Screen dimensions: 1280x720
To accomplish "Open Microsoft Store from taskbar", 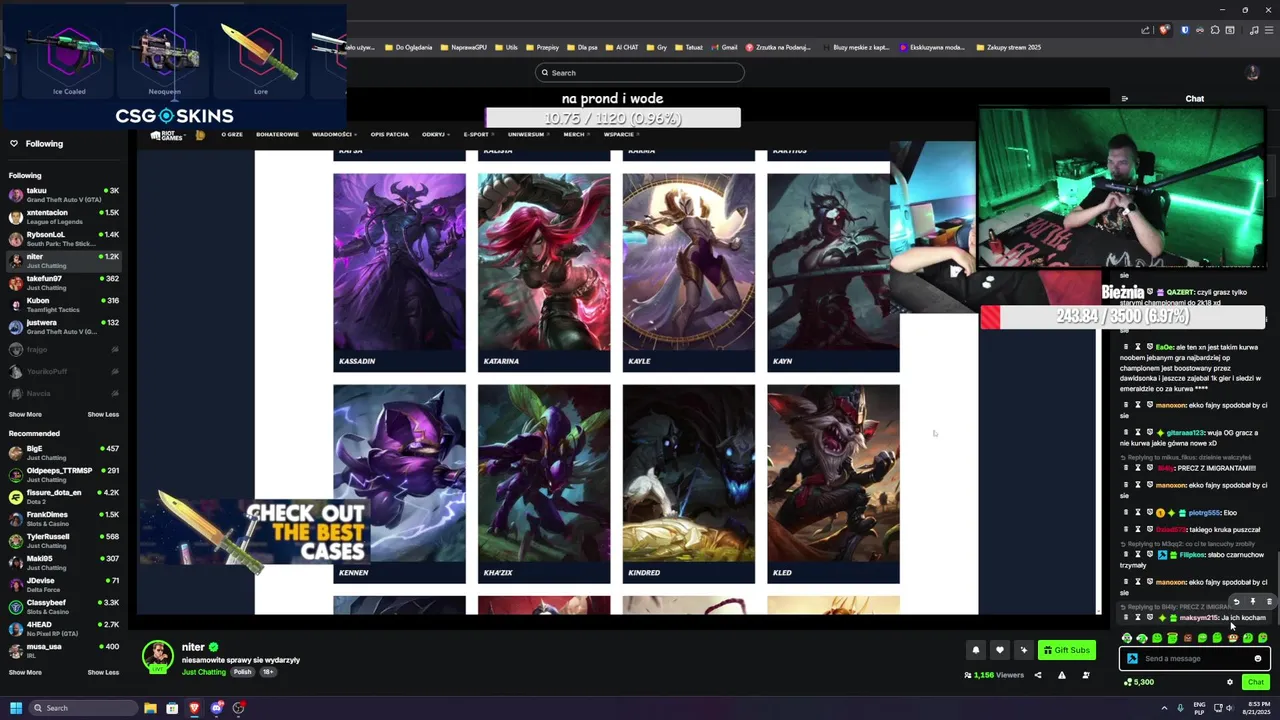I will coord(172,708).
